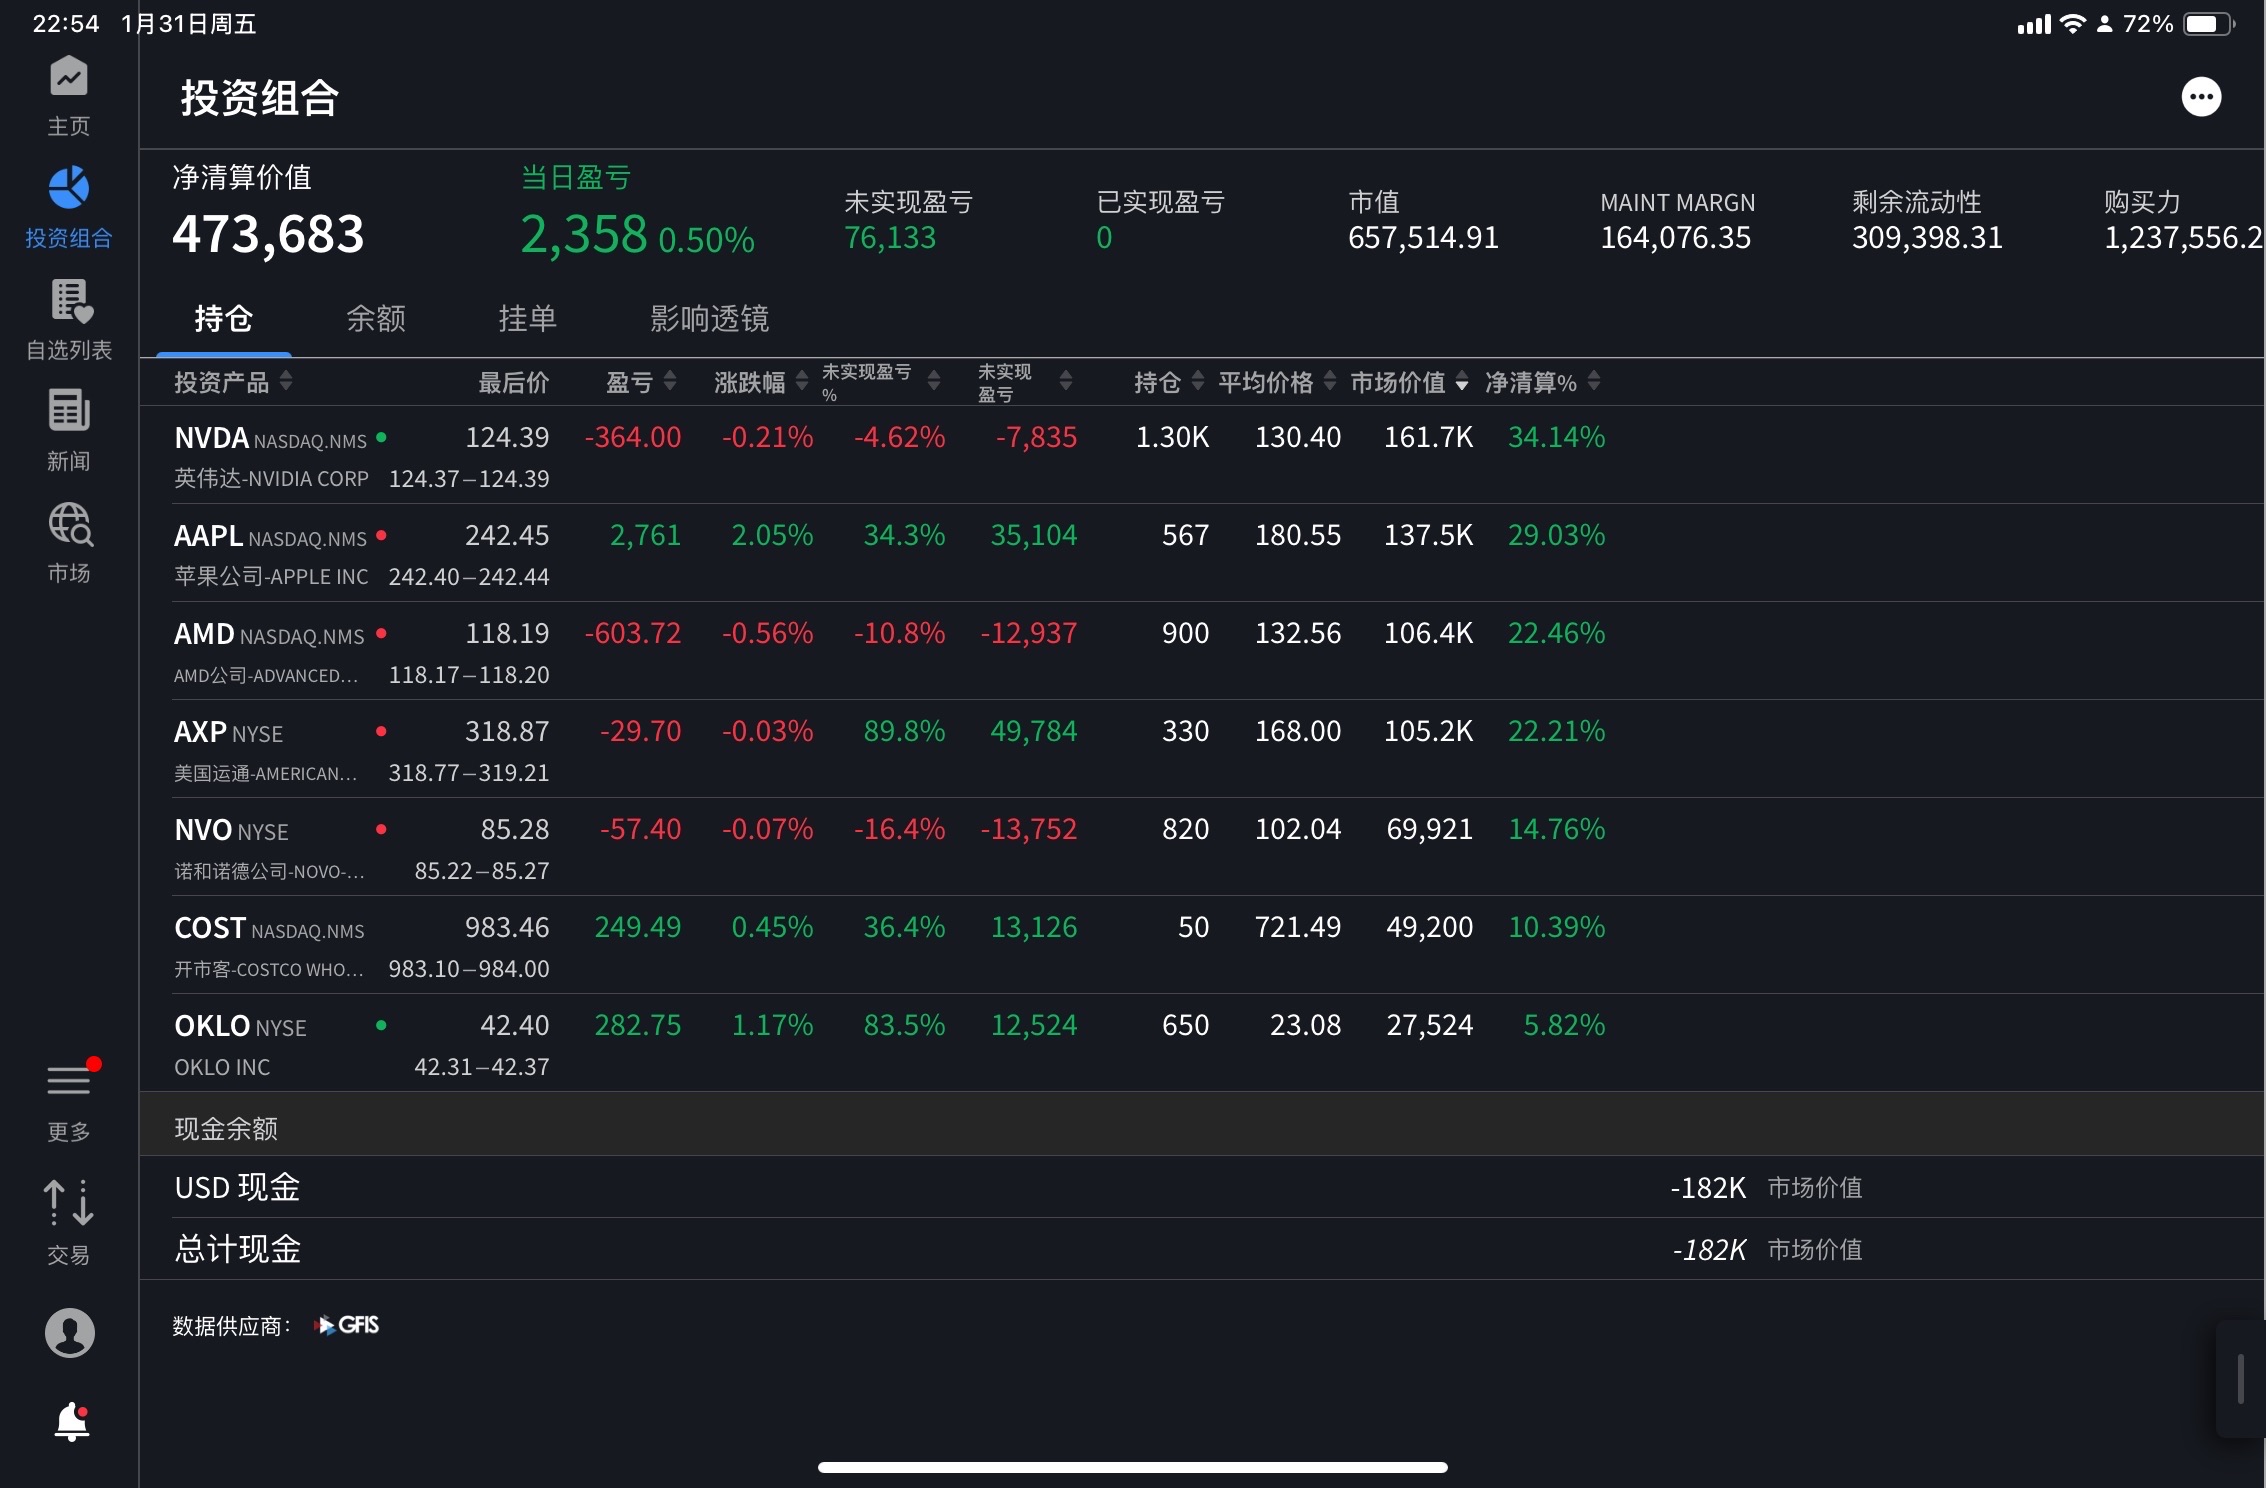
Task: Open the News icon in sidebar
Action: [68, 412]
